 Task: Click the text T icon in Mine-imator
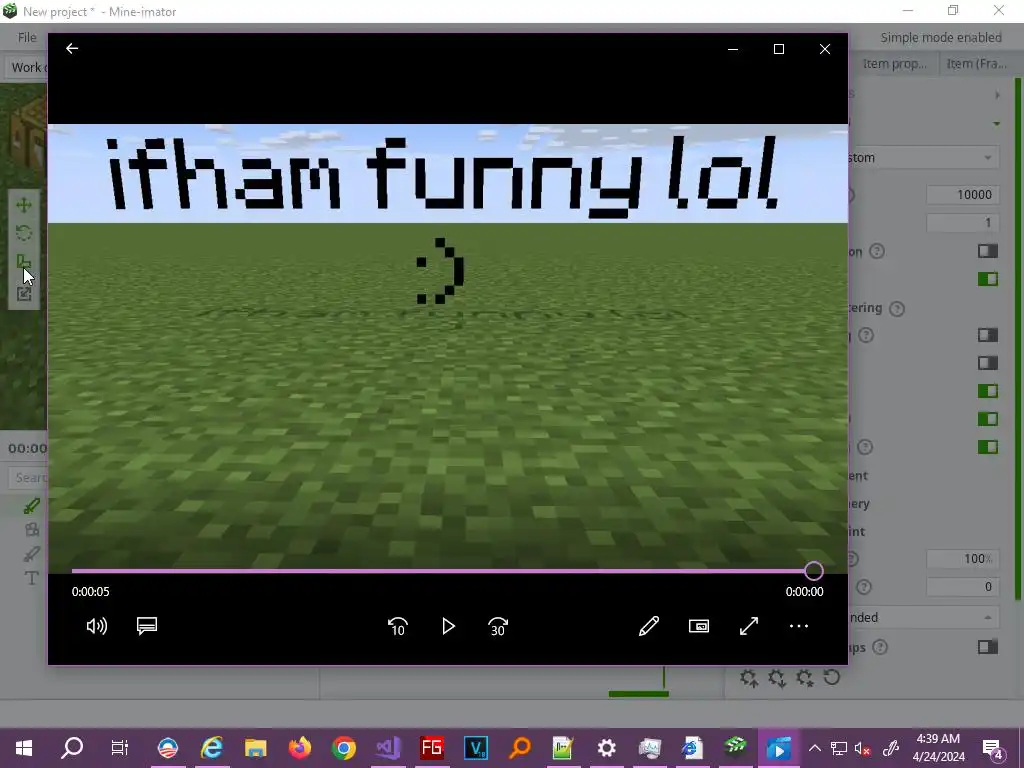(31, 578)
